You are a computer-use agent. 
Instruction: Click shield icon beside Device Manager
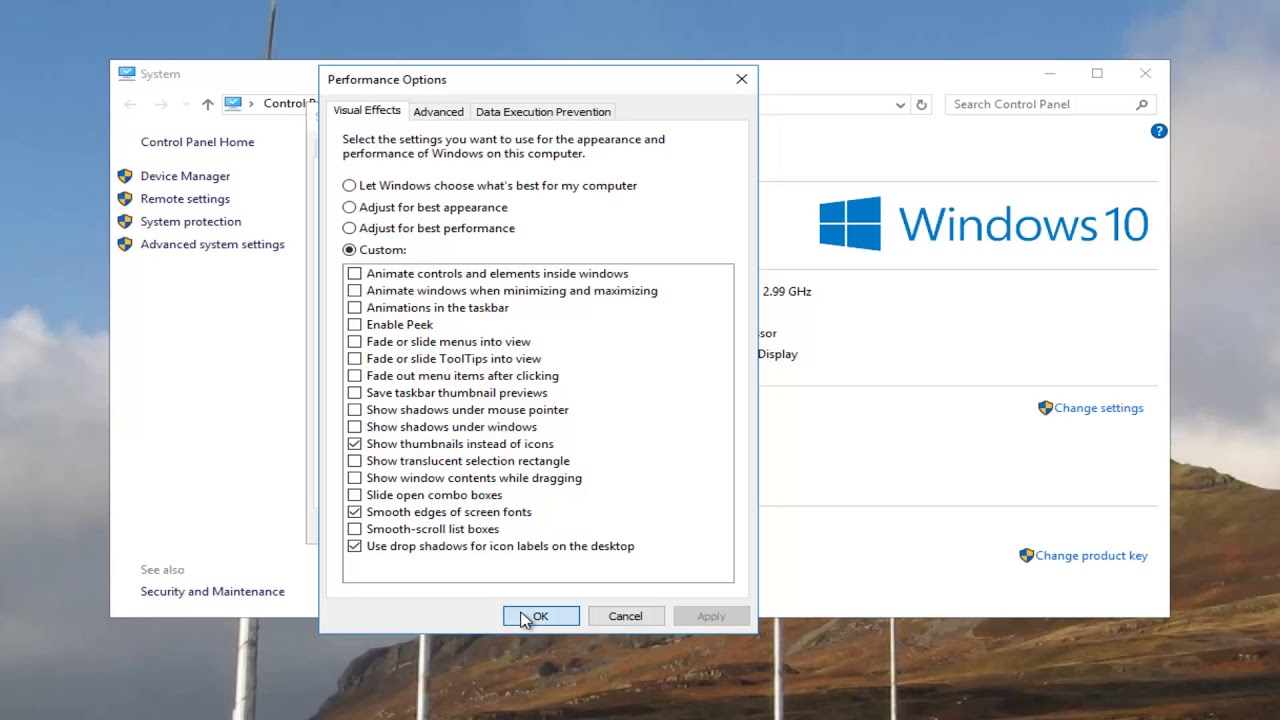(x=125, y=176)
